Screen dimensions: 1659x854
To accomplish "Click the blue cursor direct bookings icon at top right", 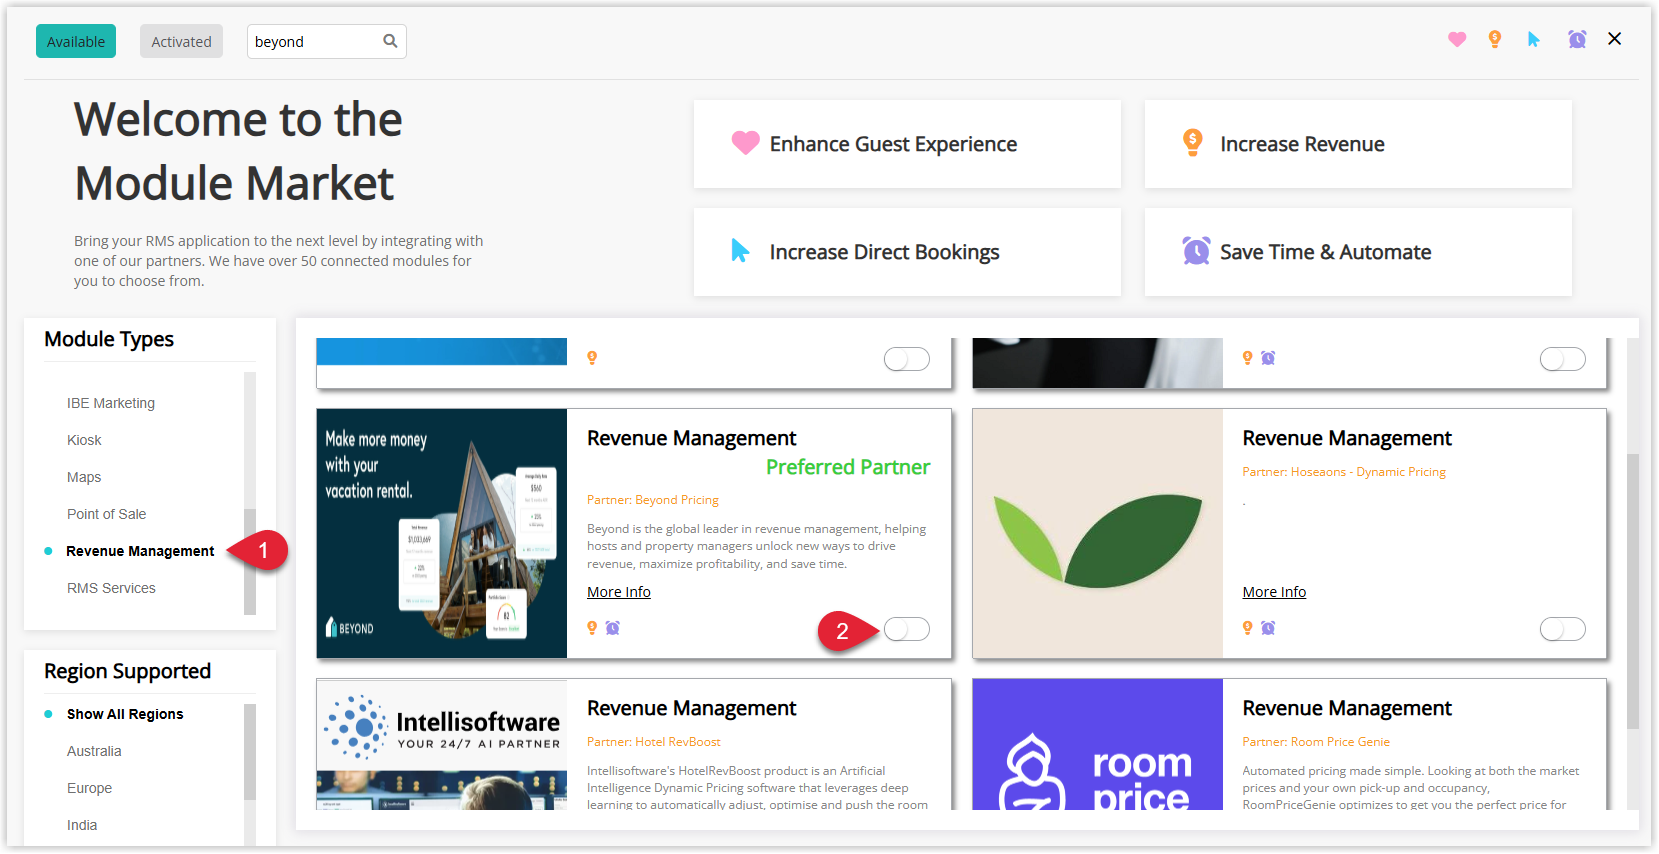I will click(1534, 40).
